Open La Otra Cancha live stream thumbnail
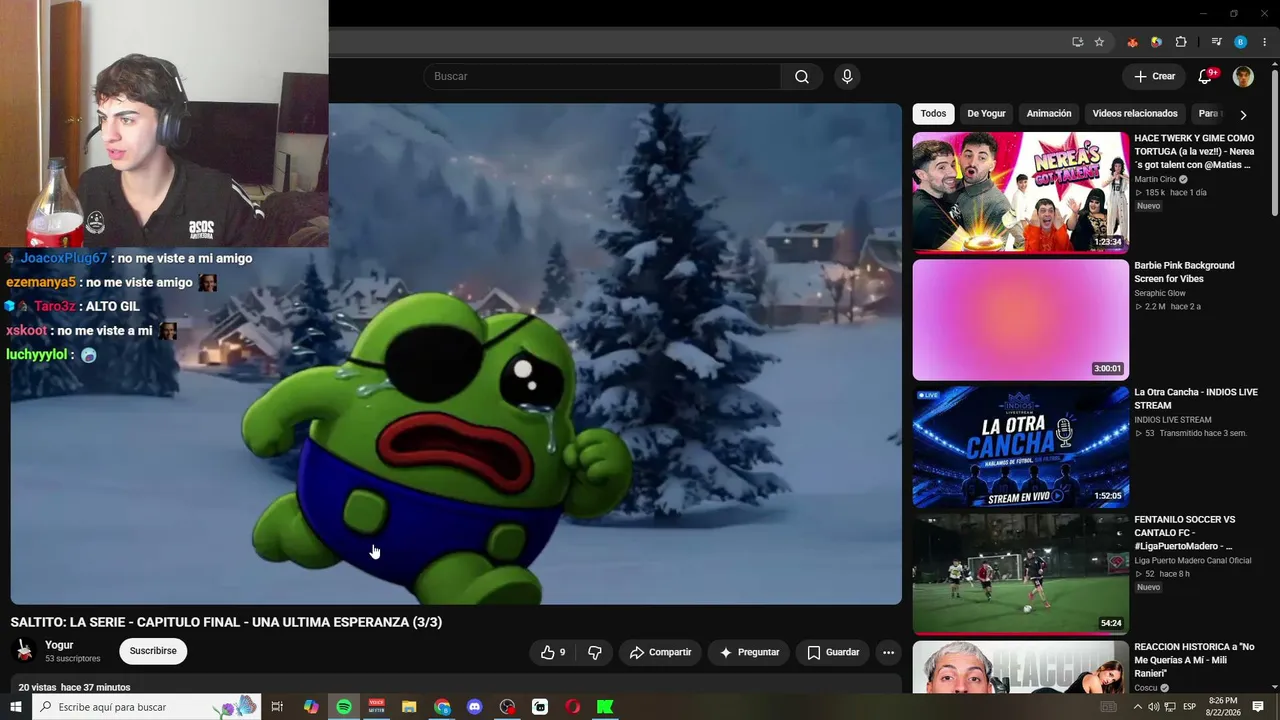1280x720 pixels. (1021, 447)
